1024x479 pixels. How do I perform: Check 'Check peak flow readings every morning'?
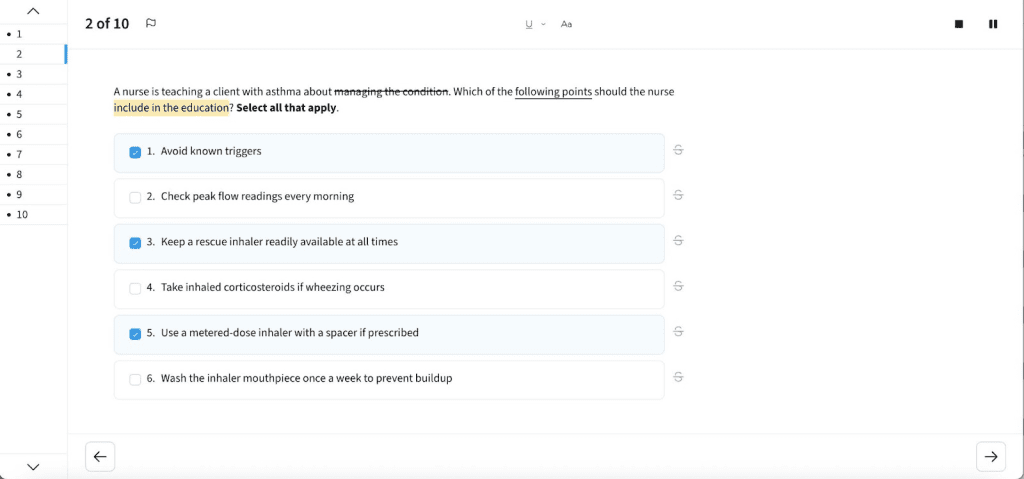(135, 197)
